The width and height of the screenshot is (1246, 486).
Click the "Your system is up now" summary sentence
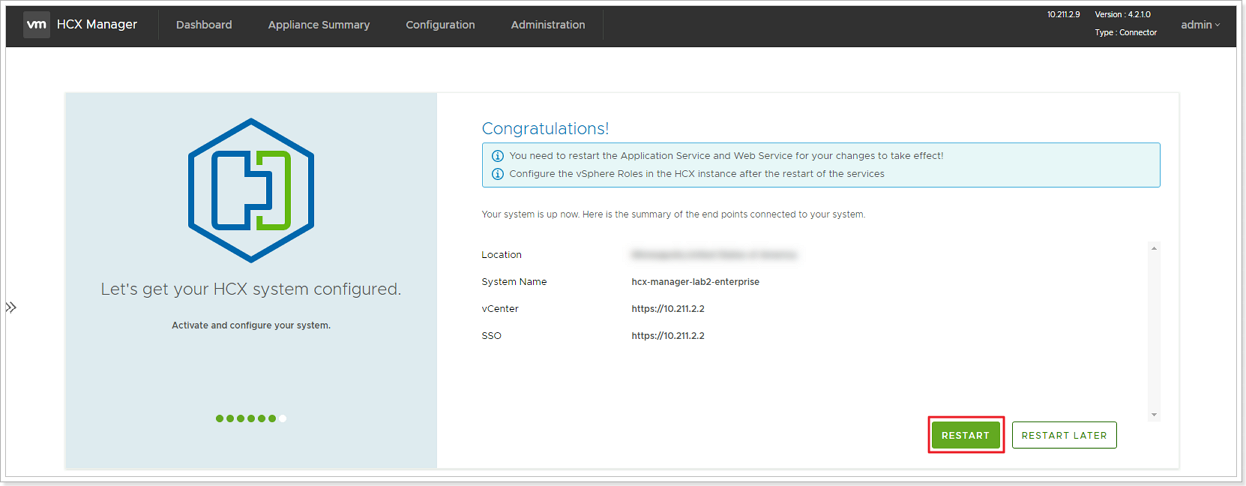pyautogui.click(x=673, y=214)
